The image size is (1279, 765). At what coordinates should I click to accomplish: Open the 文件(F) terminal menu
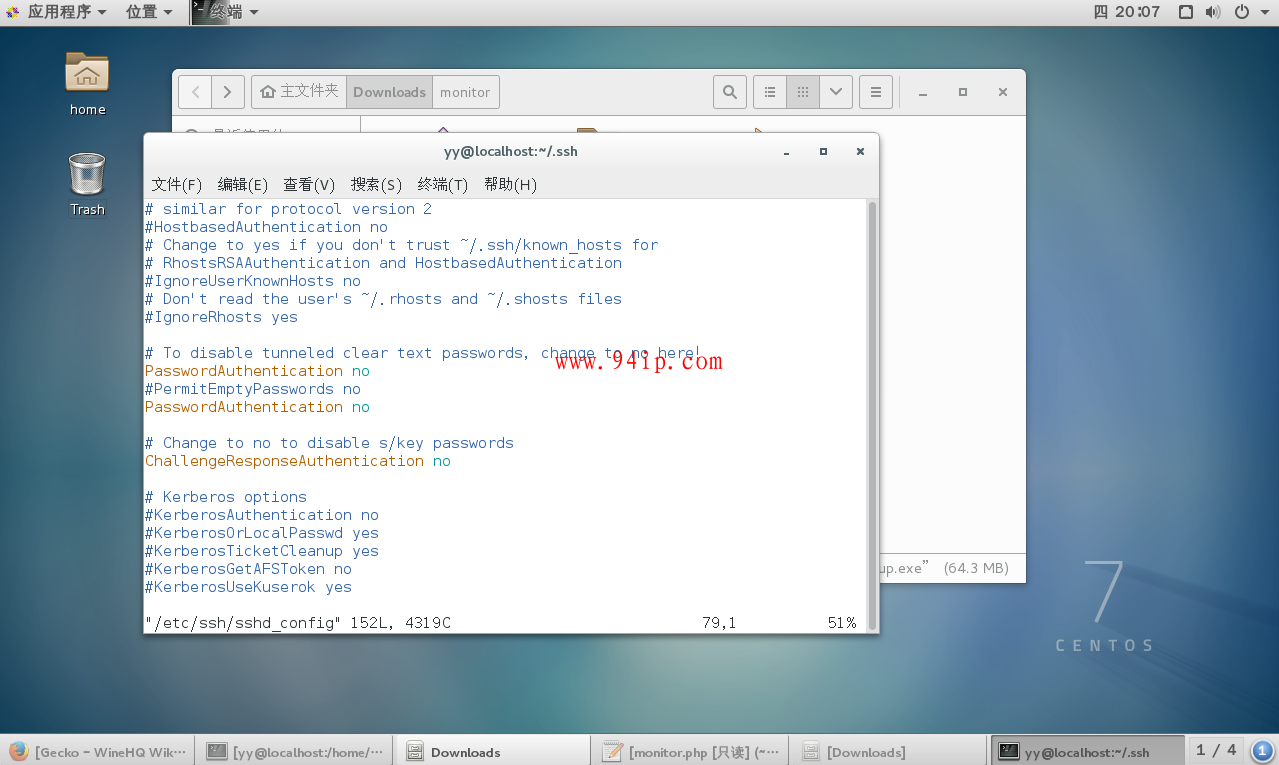pos(177,184)
